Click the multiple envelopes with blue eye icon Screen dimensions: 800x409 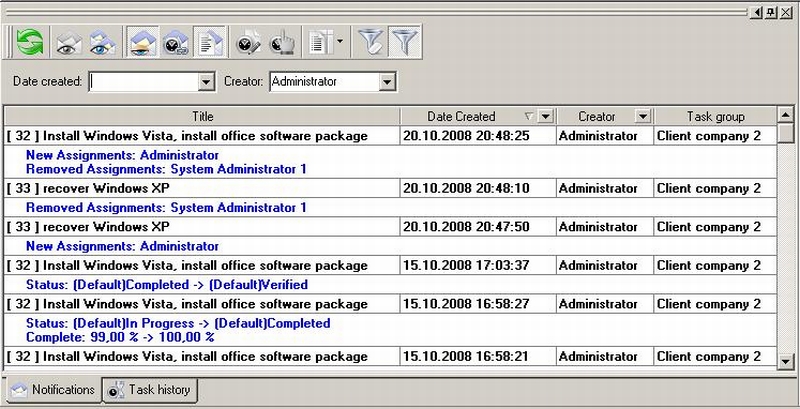pyautogui.click(x=103, y=42)
